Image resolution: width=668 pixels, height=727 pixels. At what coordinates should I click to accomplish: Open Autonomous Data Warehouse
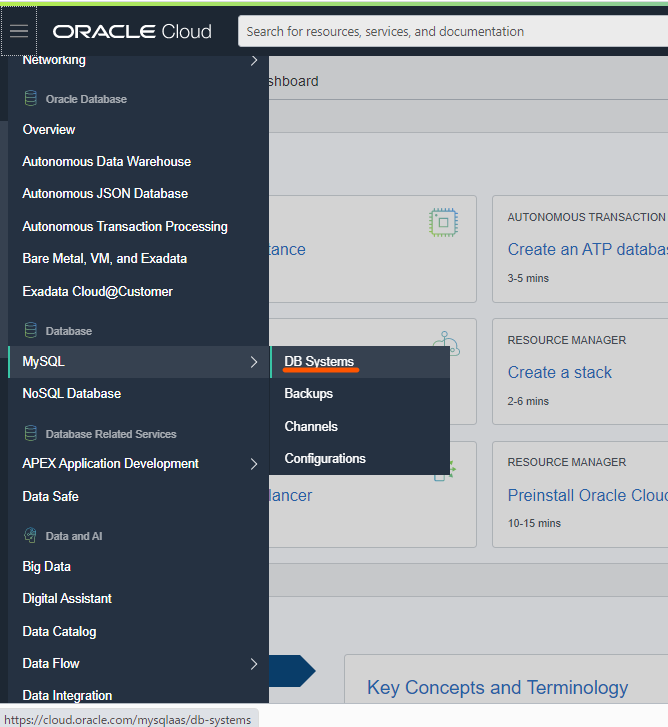pyautogui.click(x=107, y=161)
